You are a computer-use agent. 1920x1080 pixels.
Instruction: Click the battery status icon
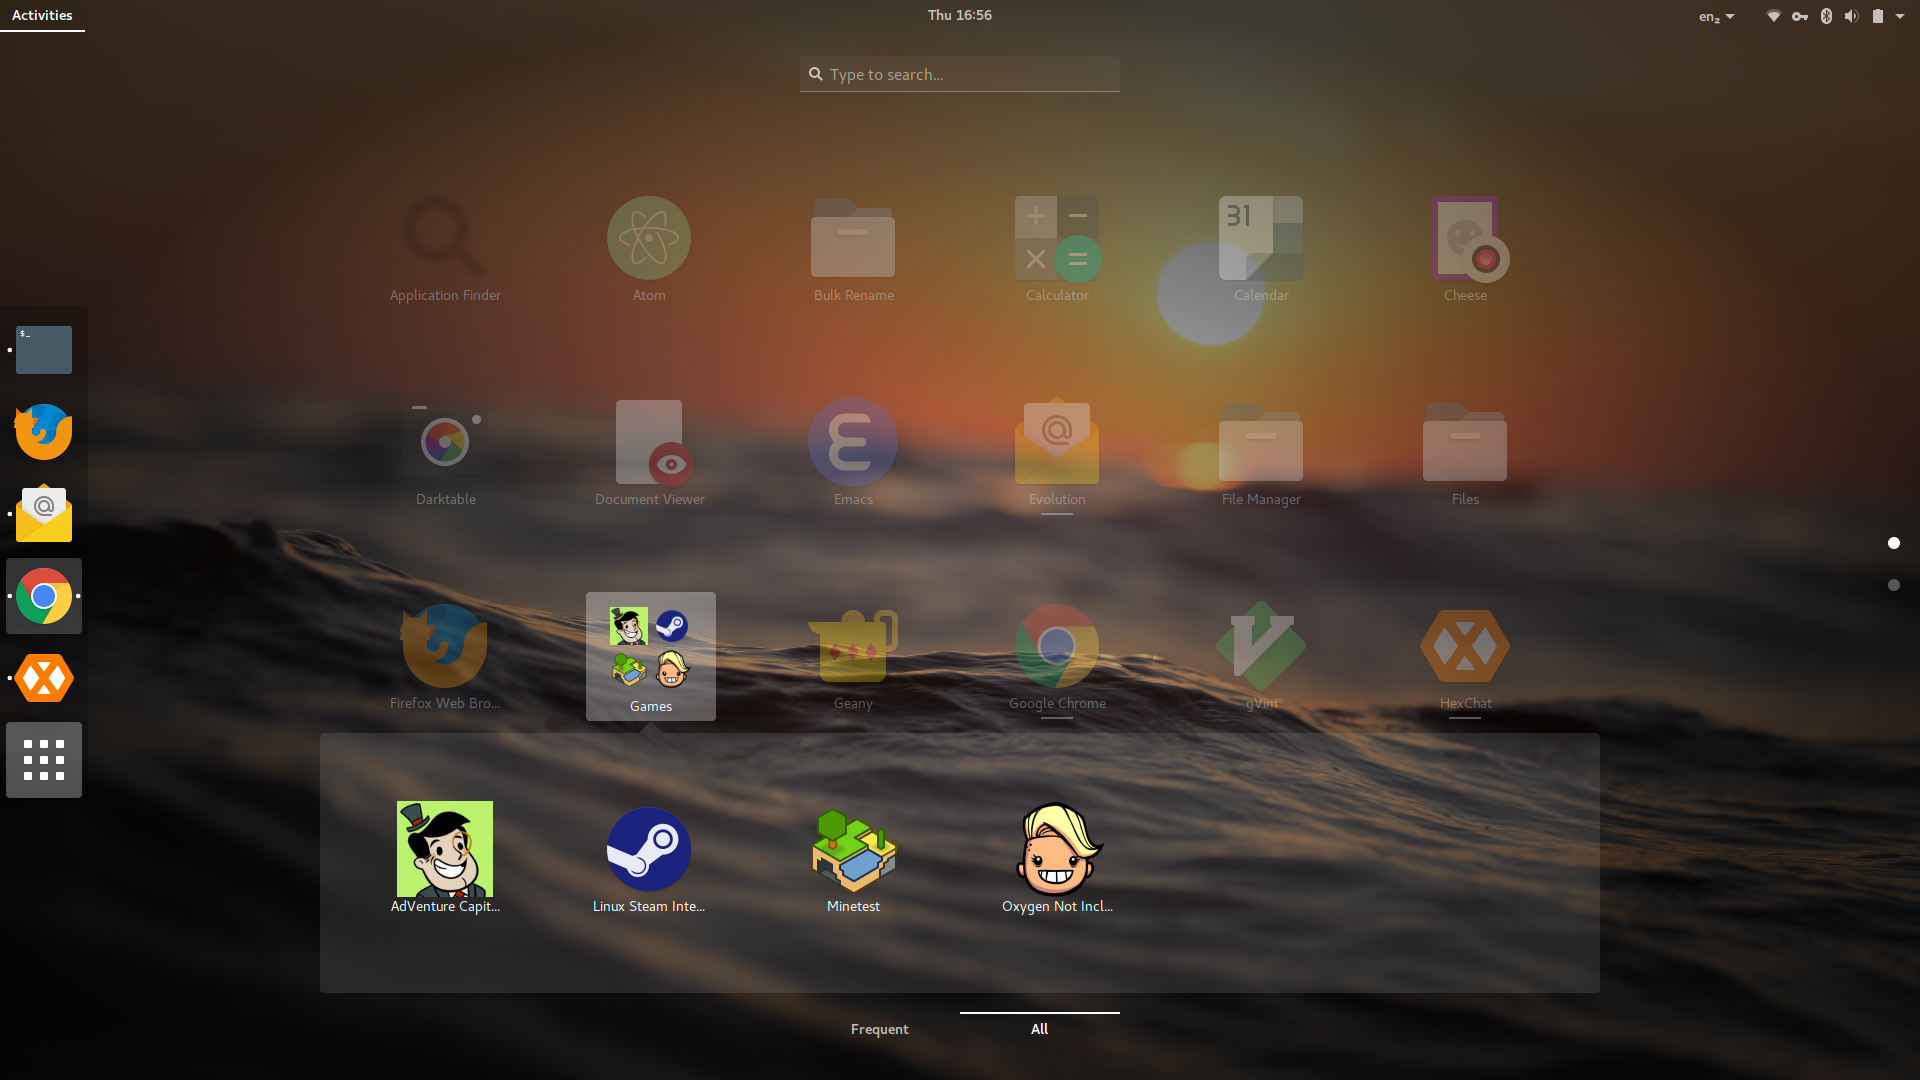pyautogui.click(x=1878, y=16)
